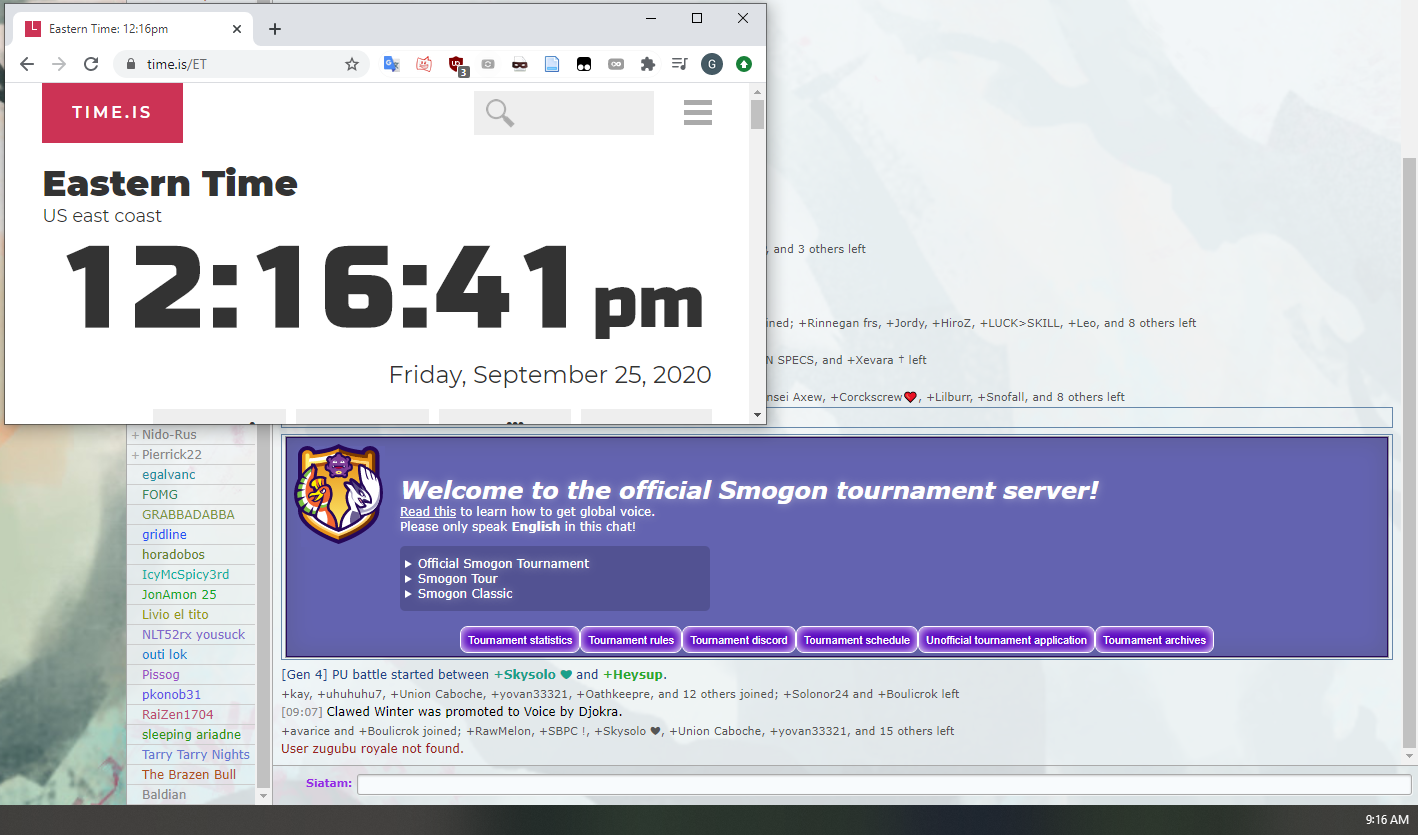Select user GRABBADABBA in user list

[192, 515]
